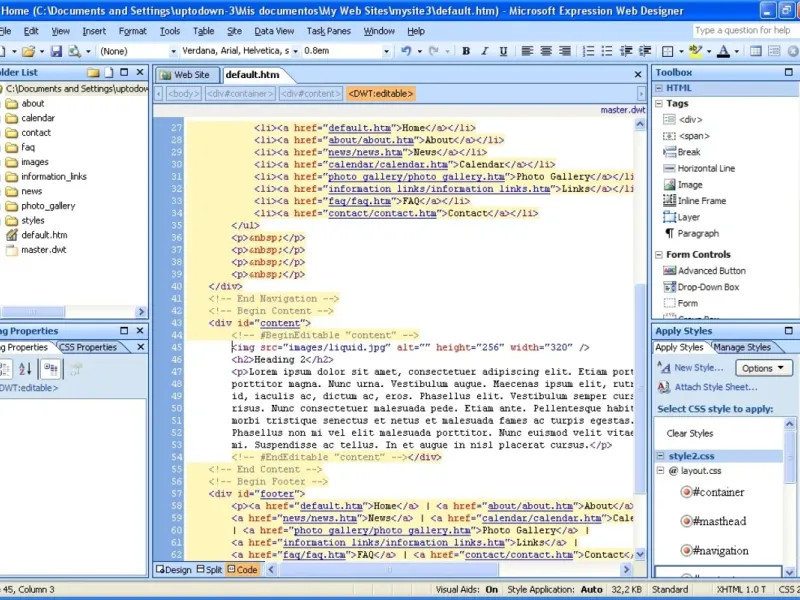The image size is (800, 600).
Task: Click the Open folder toolbar icon
Action: click(x=29, y=51)
